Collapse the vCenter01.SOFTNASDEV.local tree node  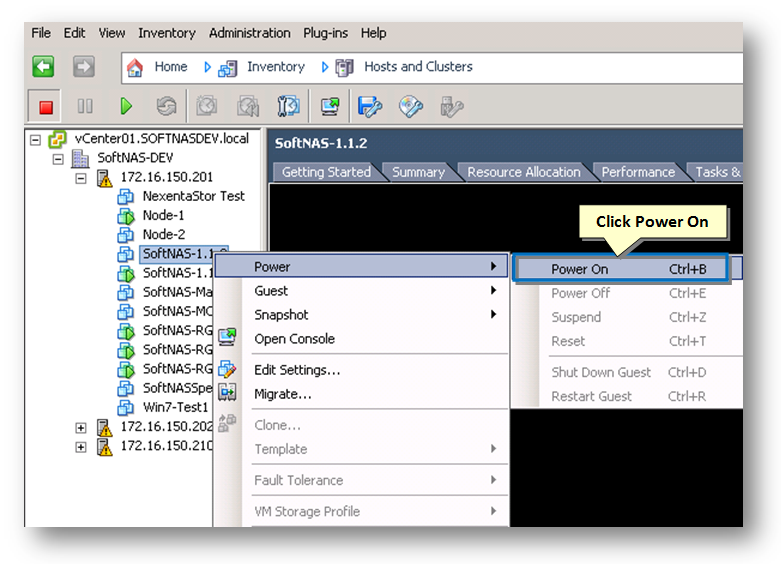[35, 140]
